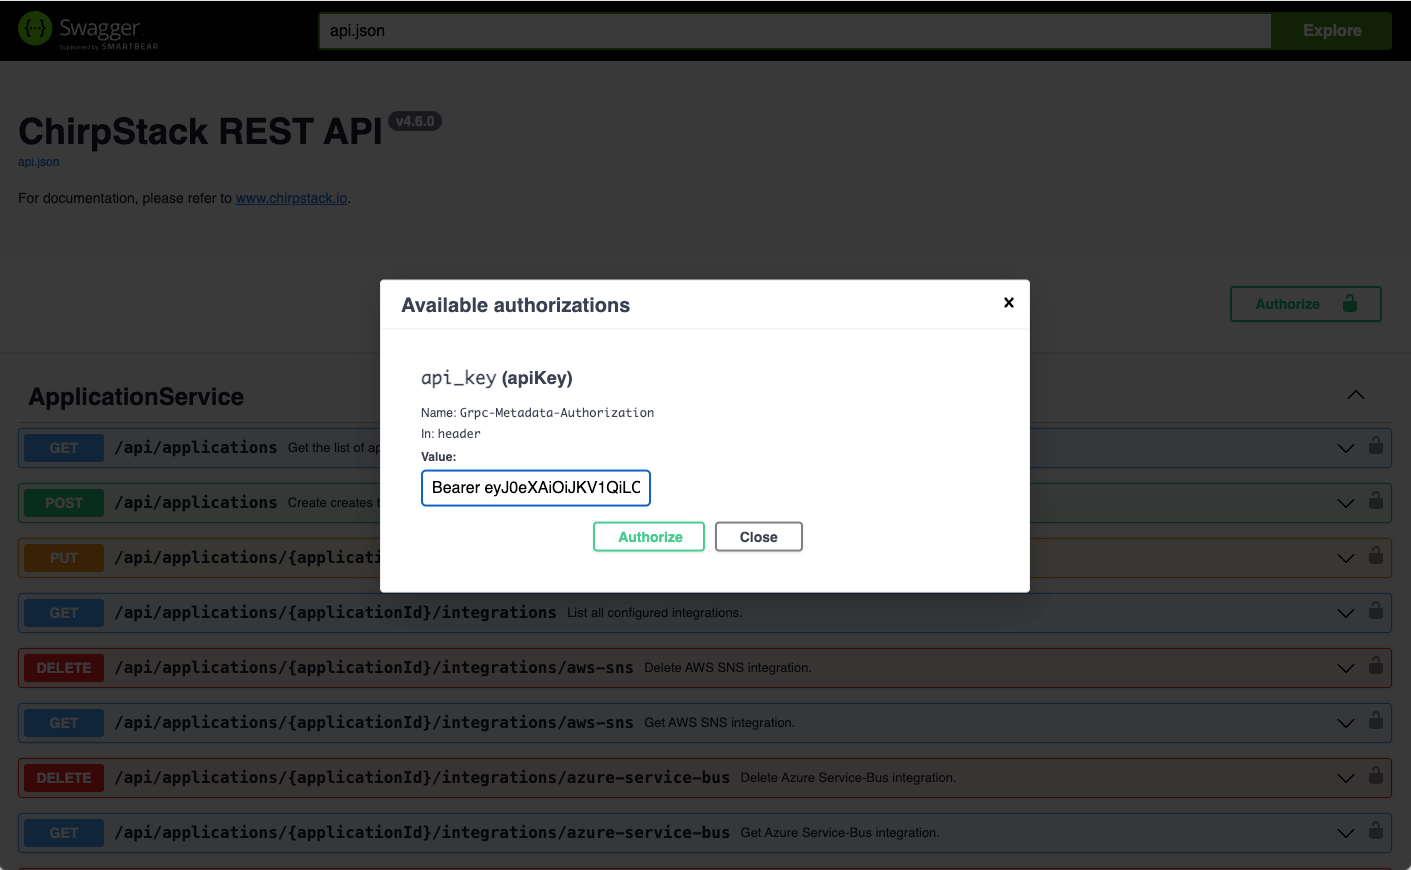The image size is (1411, 870).
Task: Click lock icon on PUT applications row
Action: [1376, 556]
